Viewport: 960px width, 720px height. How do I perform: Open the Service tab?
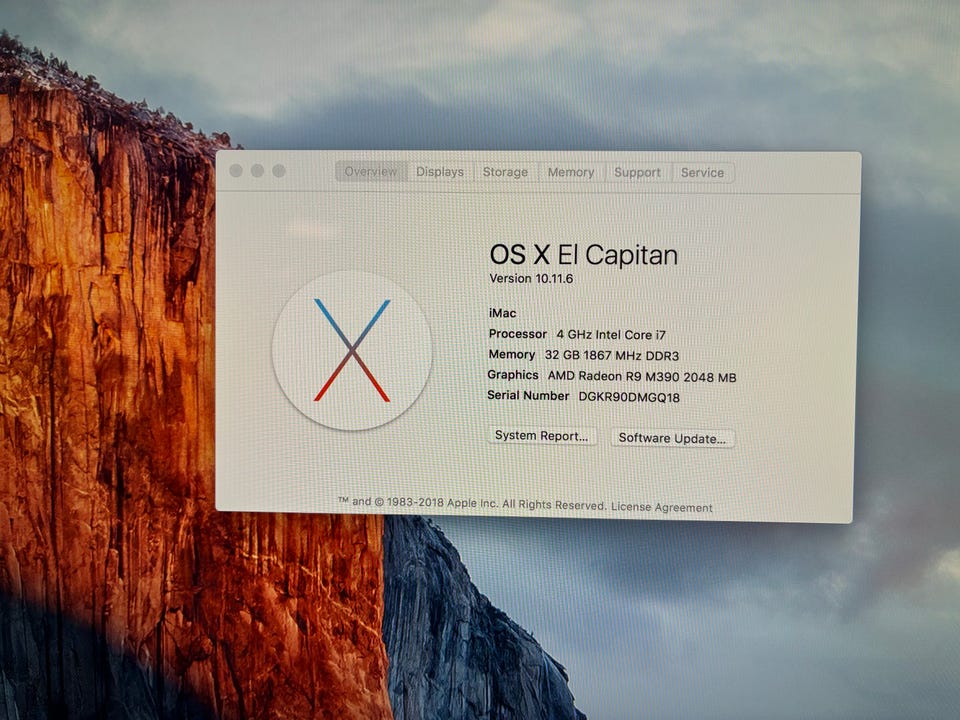pos(702,173)
